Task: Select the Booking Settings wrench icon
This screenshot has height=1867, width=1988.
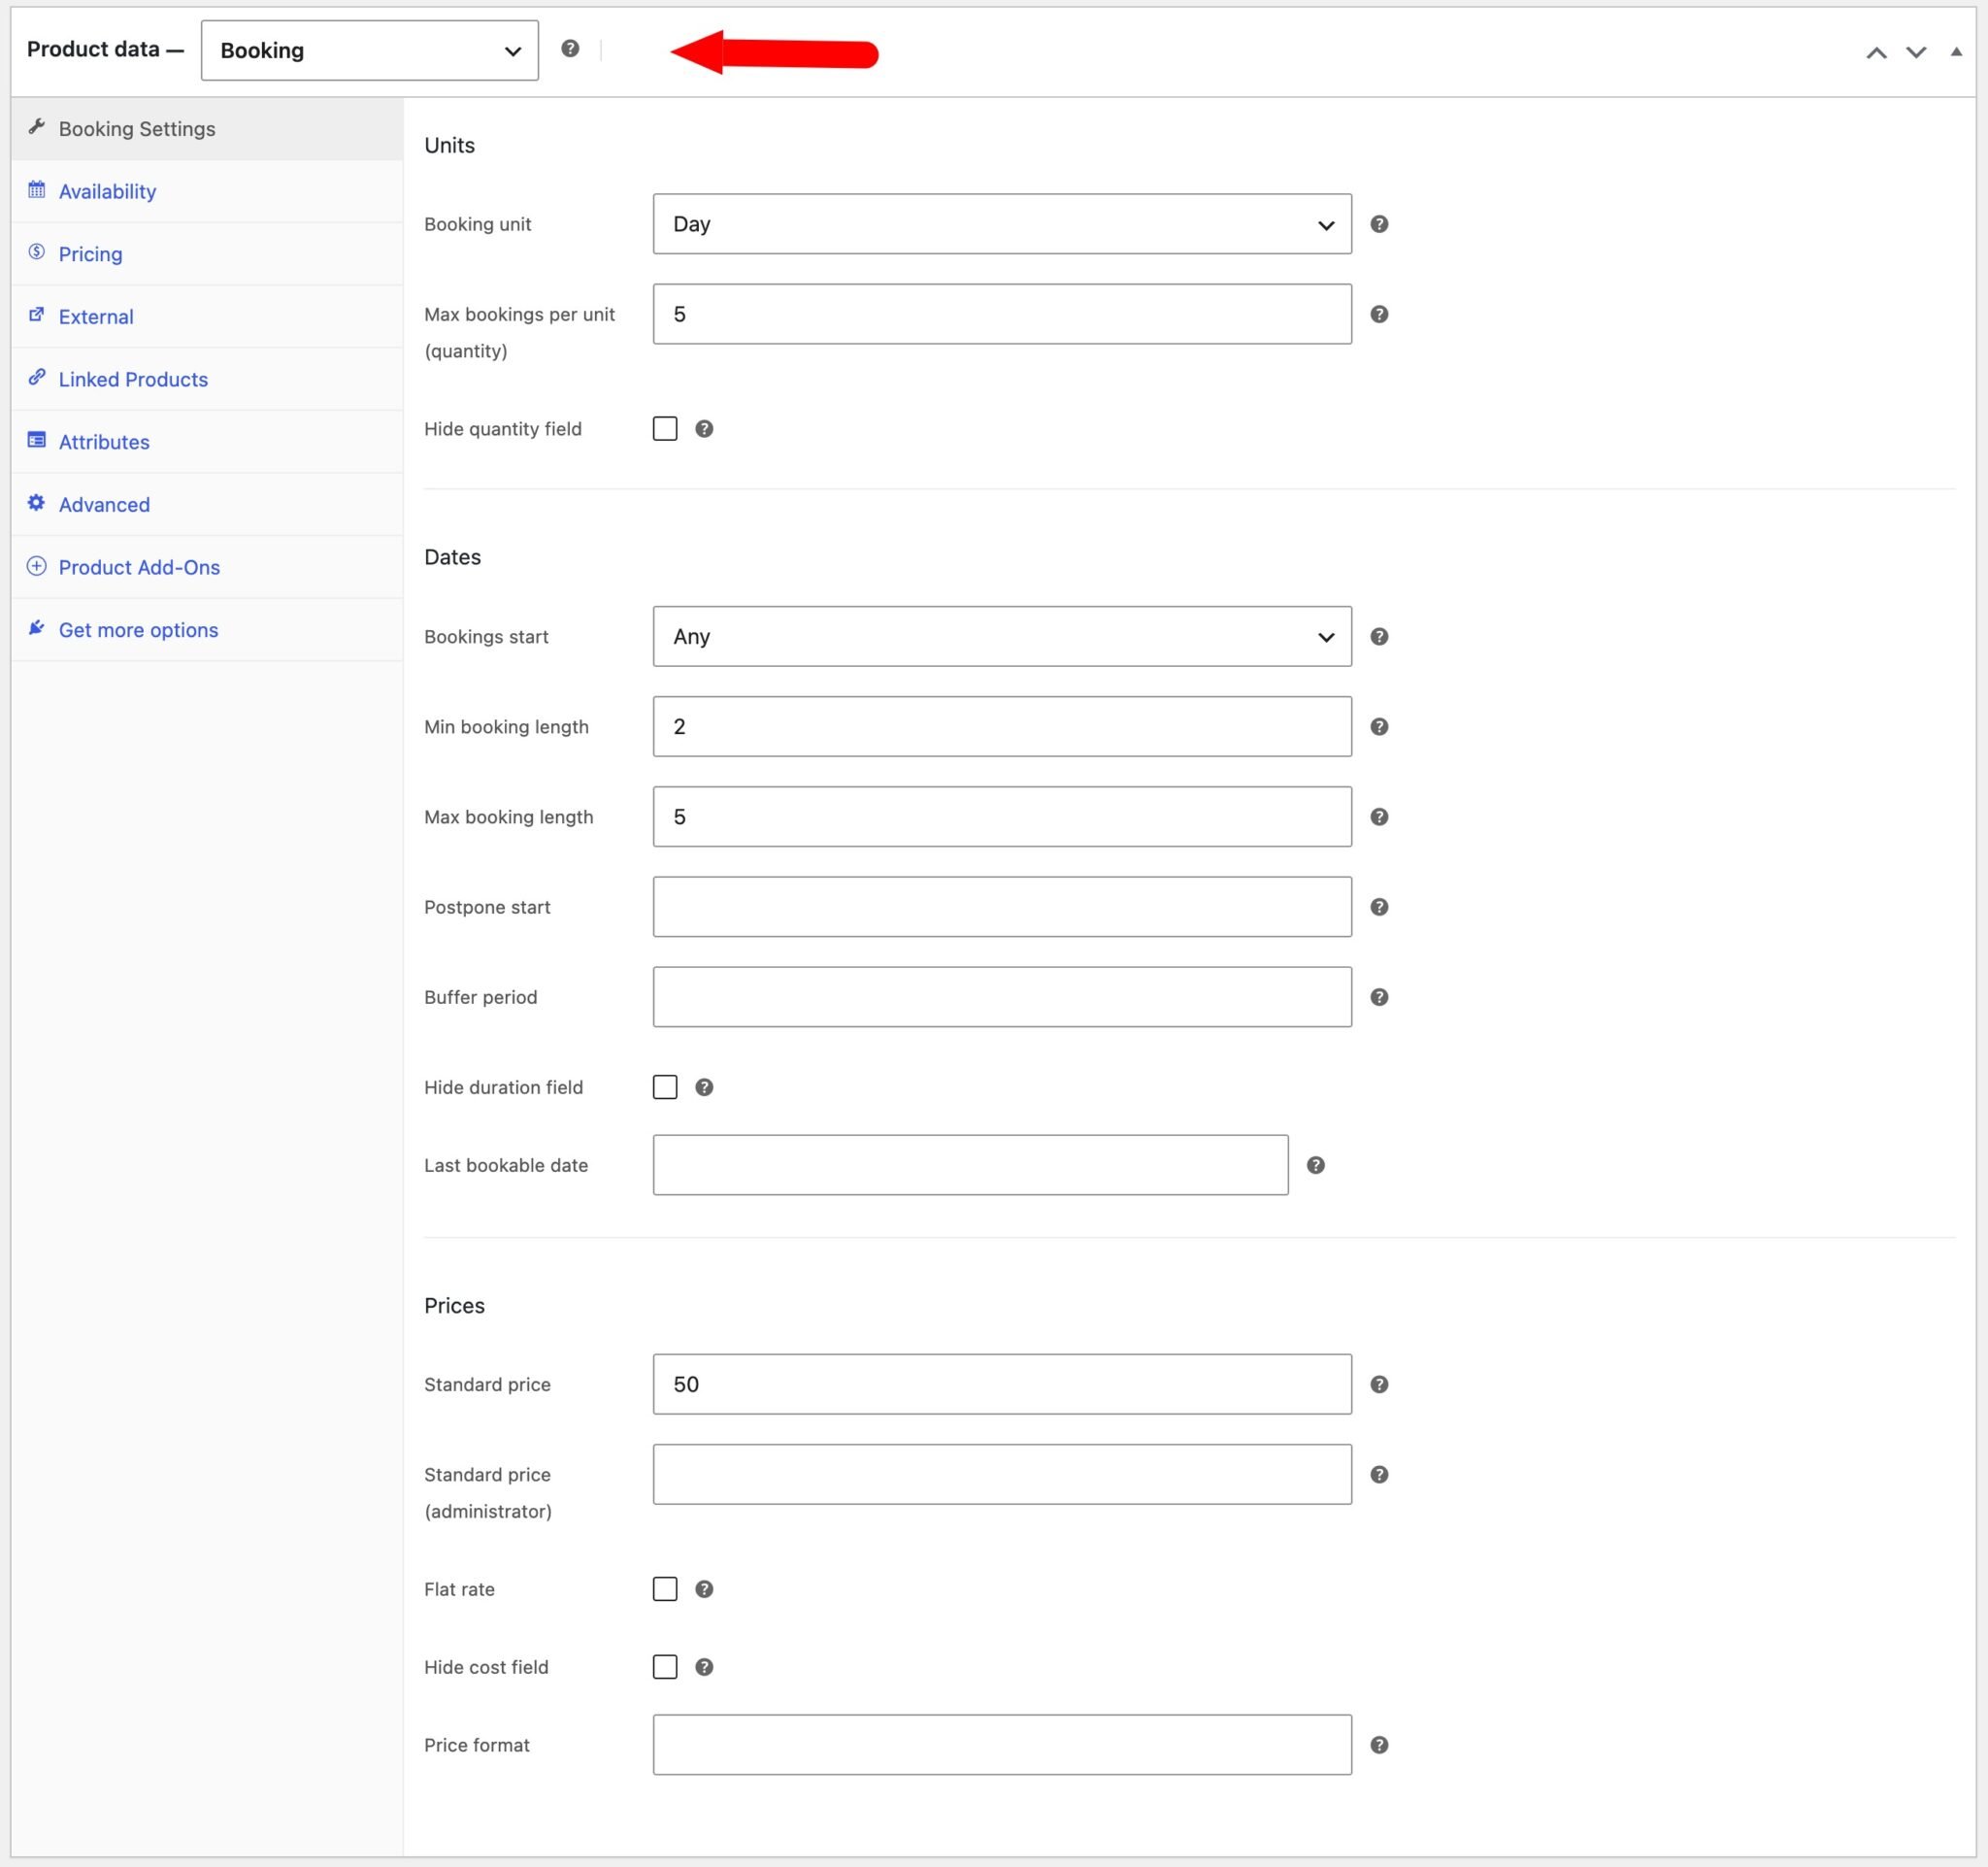Action: 37,126
